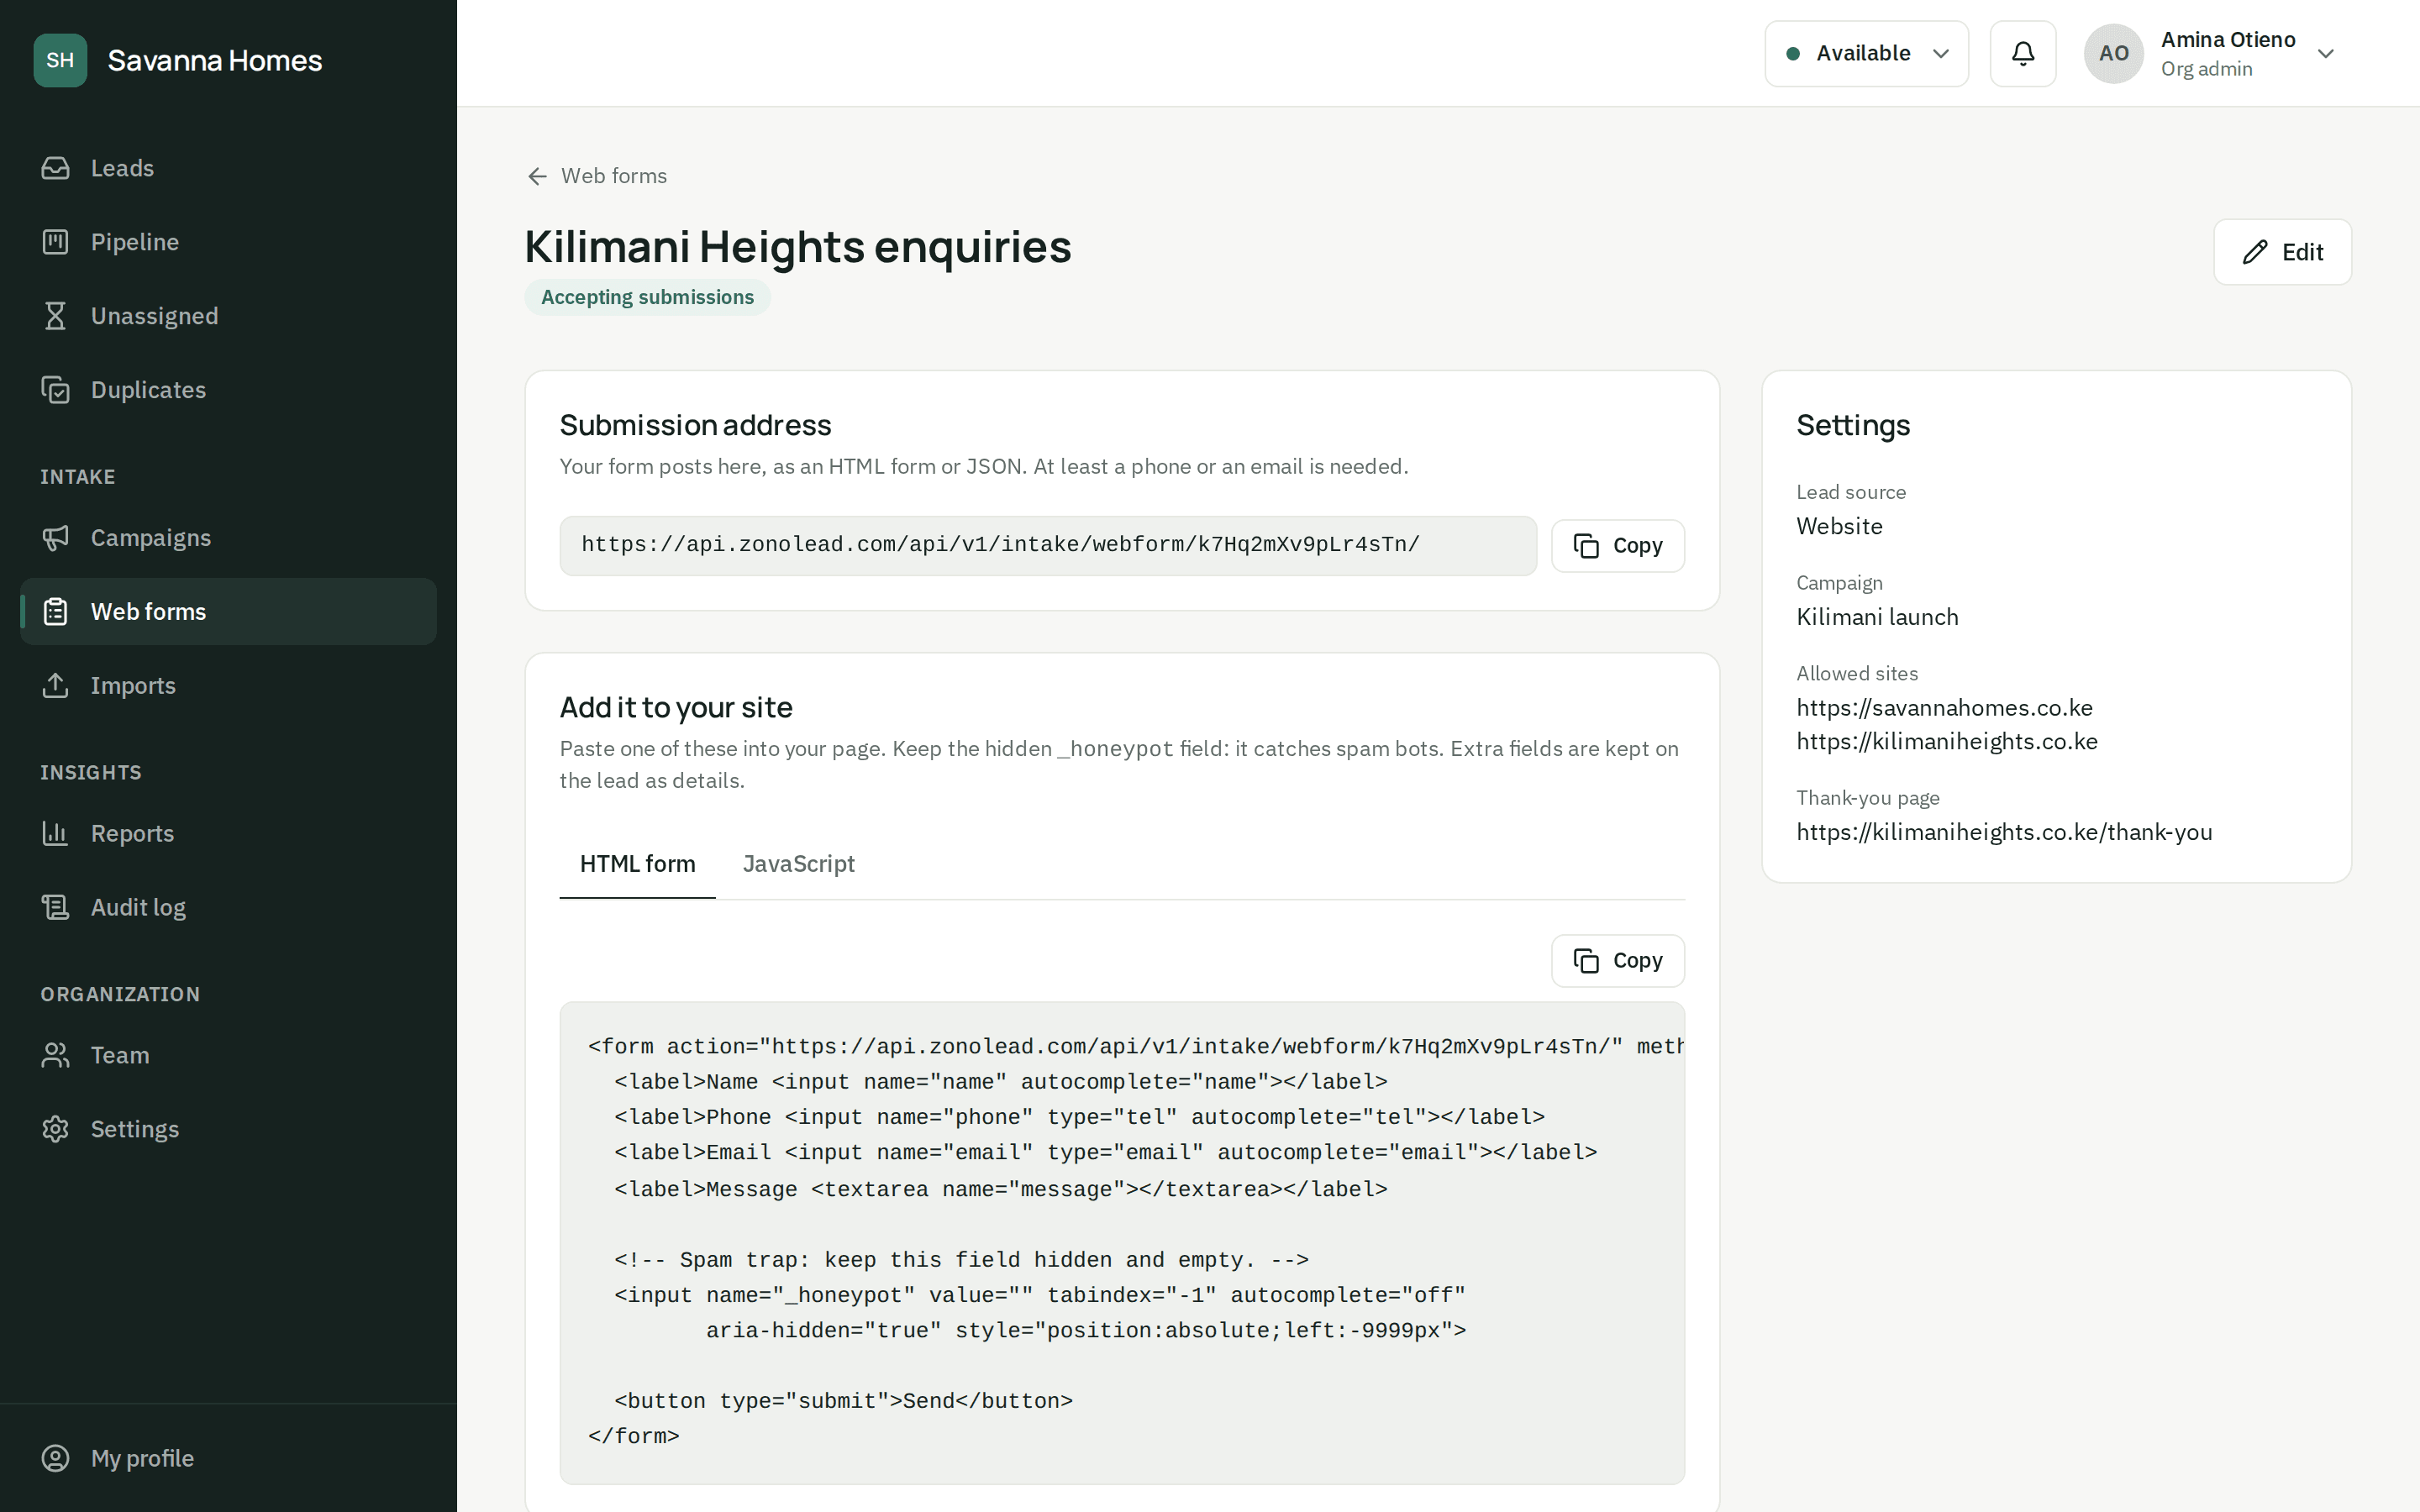
Task: View Reports under Insights
Action: [x=228, y=834]
